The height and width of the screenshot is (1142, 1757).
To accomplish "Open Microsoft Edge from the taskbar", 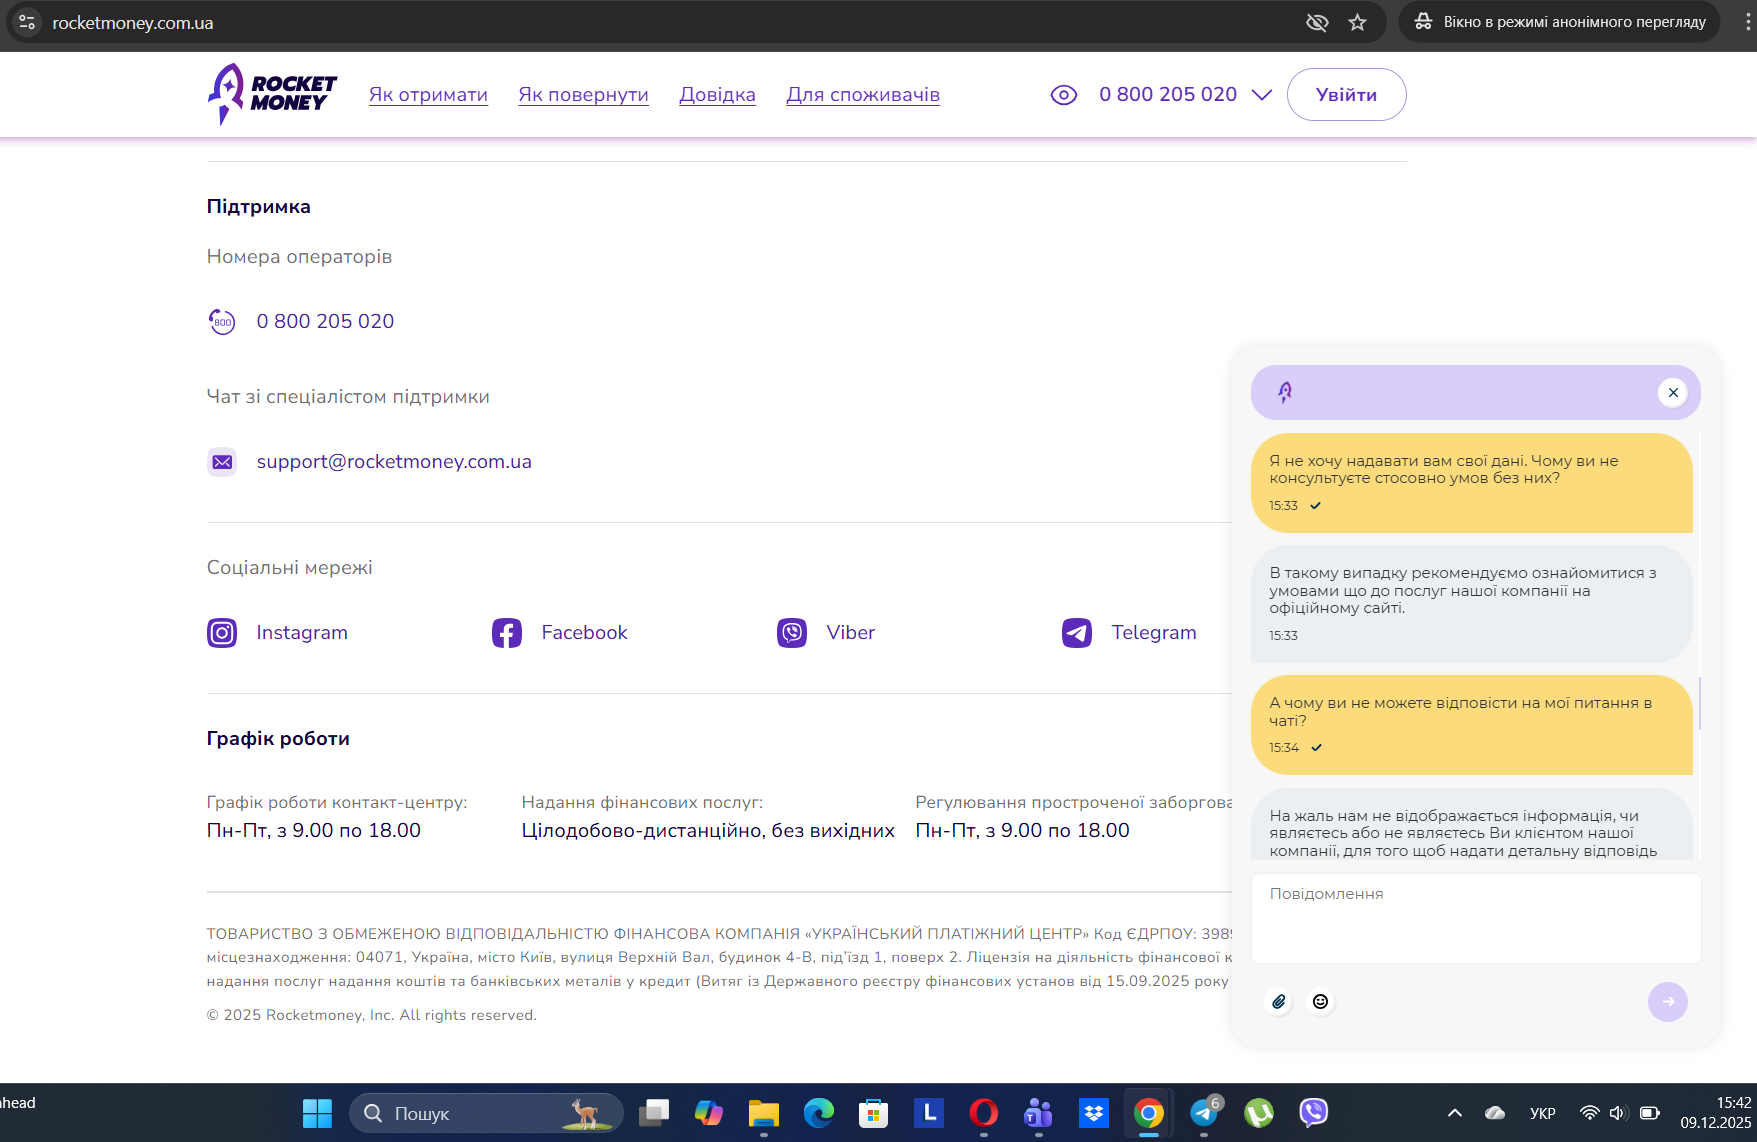I will 819,1113.
